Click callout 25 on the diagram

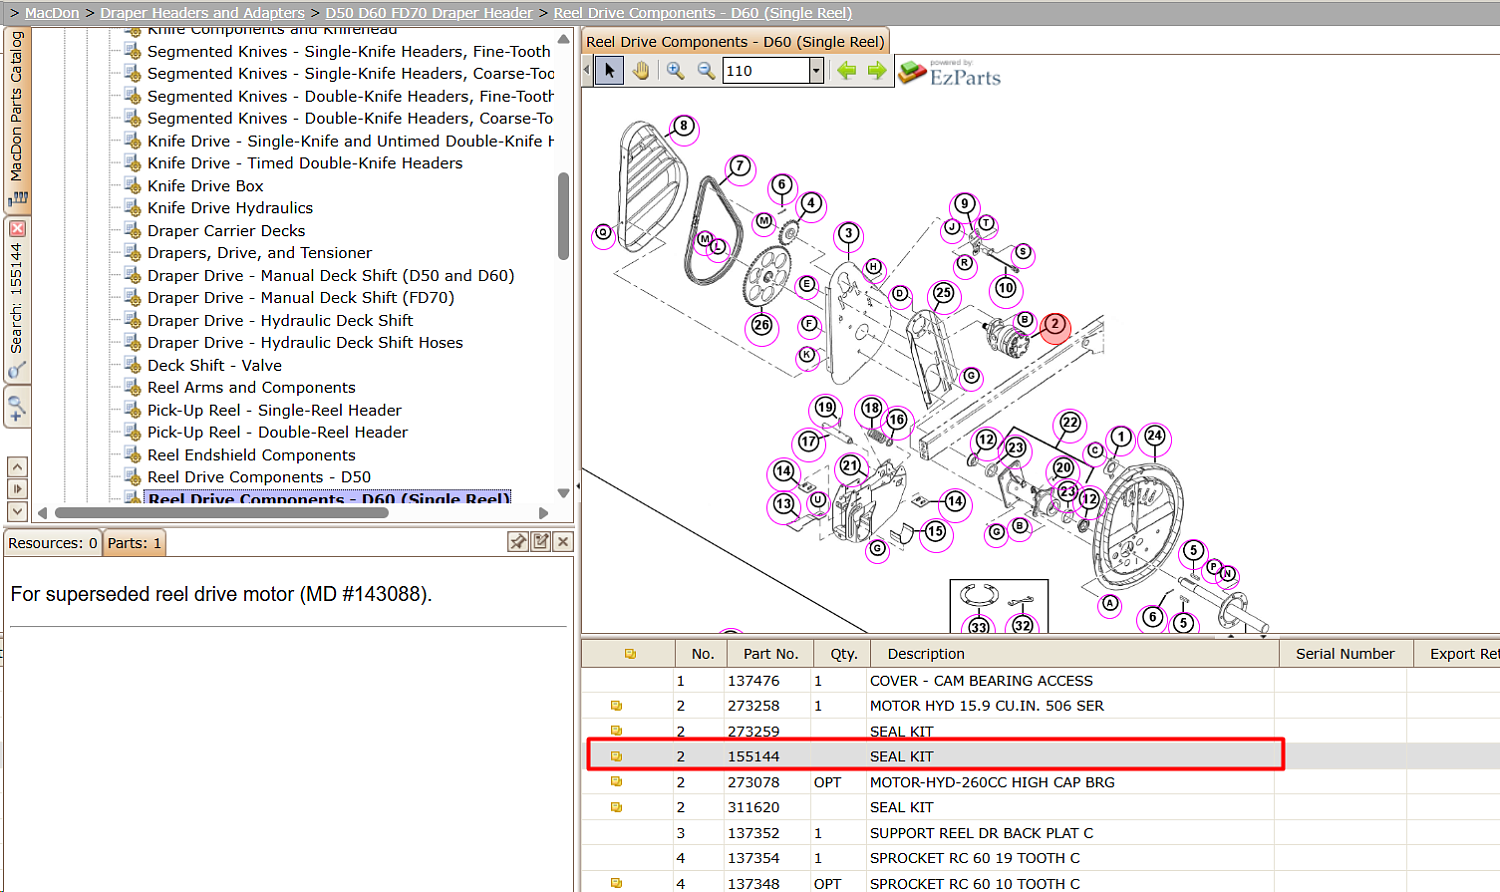point(943,294)
